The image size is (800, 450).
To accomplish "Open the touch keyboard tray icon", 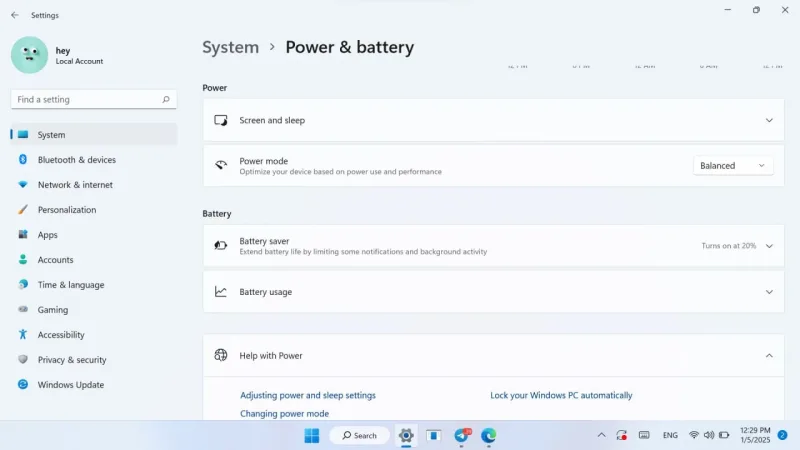I will pyautogui.click(x=644, y=435).
